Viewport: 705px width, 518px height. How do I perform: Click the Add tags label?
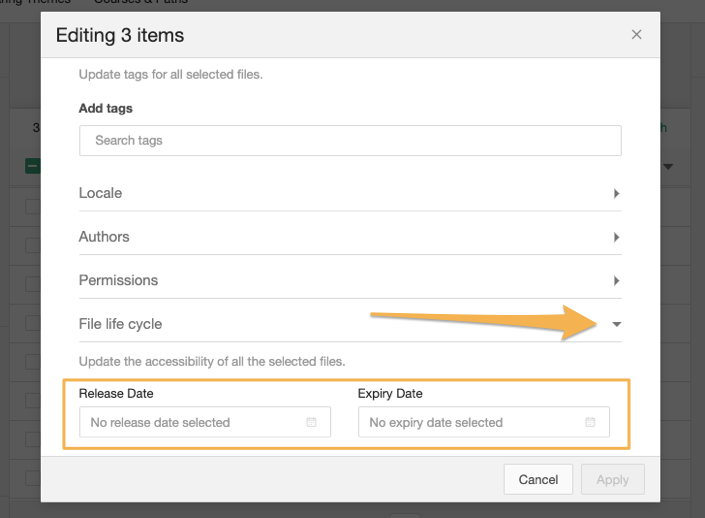coord(106,108)
